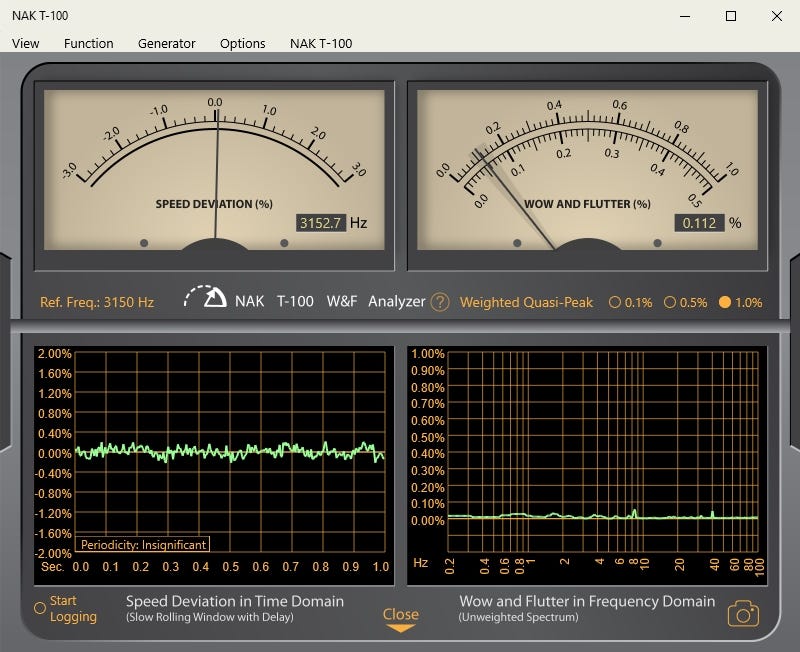This screenshot has height=652, width=800.
Task: Open the Options menu
Action: click(243, 43)
